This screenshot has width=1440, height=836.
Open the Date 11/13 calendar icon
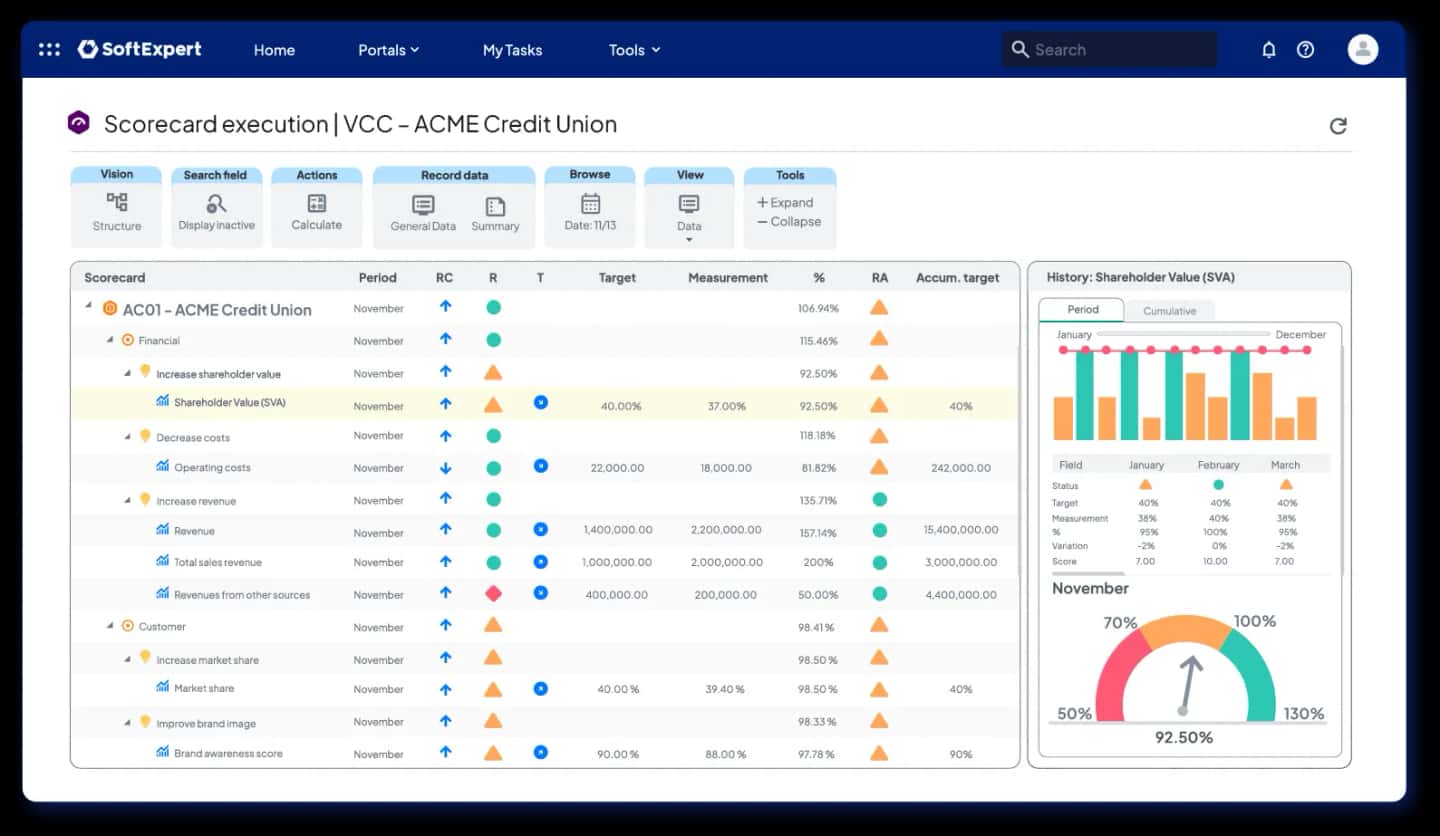tap(590, 204)
